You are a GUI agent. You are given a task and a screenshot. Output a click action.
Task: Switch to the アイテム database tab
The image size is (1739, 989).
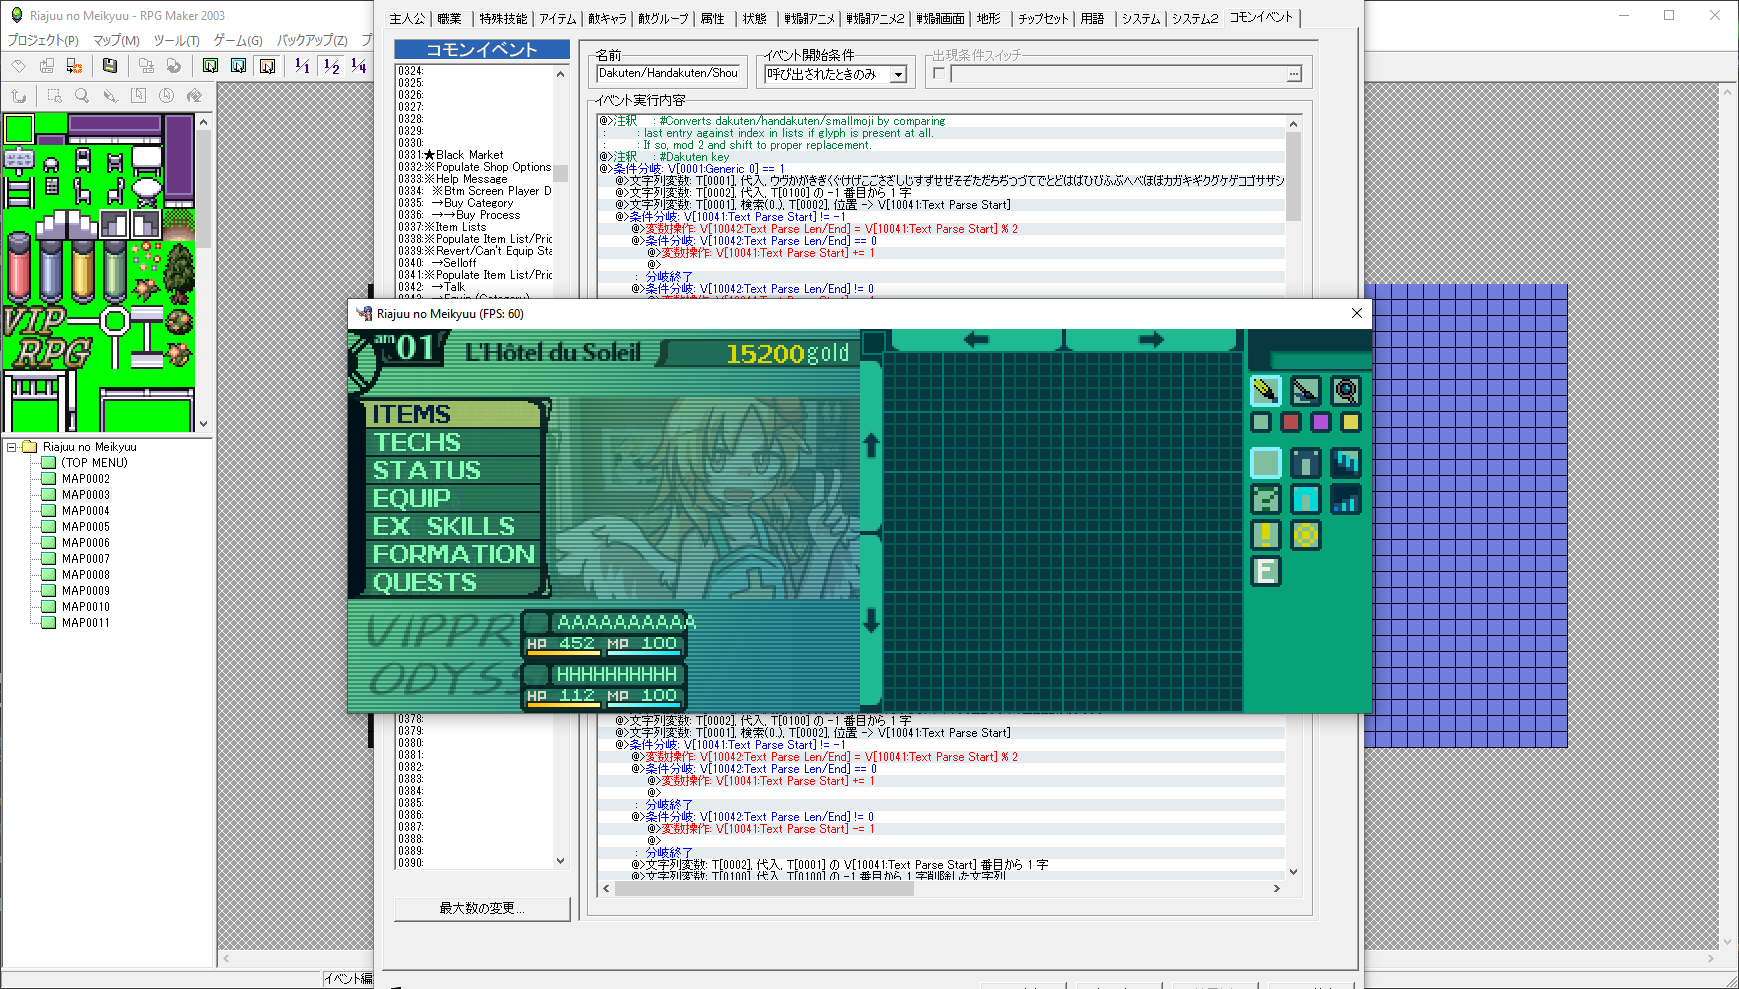(558, 18)
